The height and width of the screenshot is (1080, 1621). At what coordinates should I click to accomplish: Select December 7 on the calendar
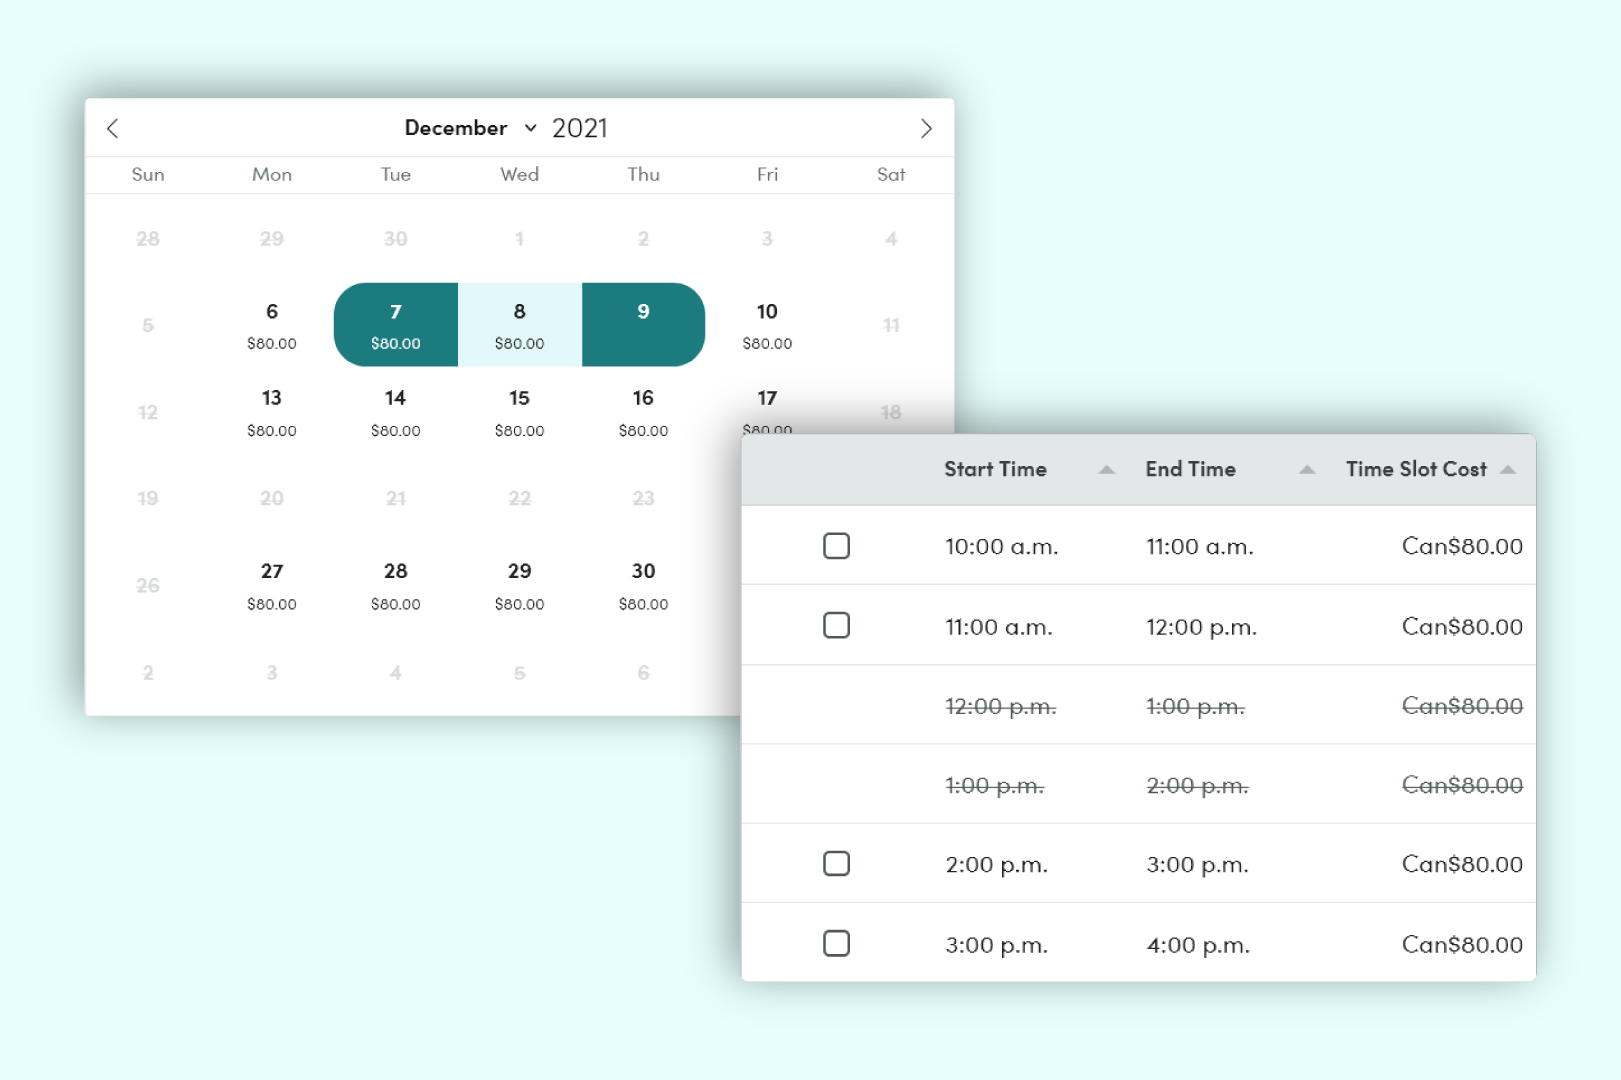pyautogui.click(x=395, y=324)
